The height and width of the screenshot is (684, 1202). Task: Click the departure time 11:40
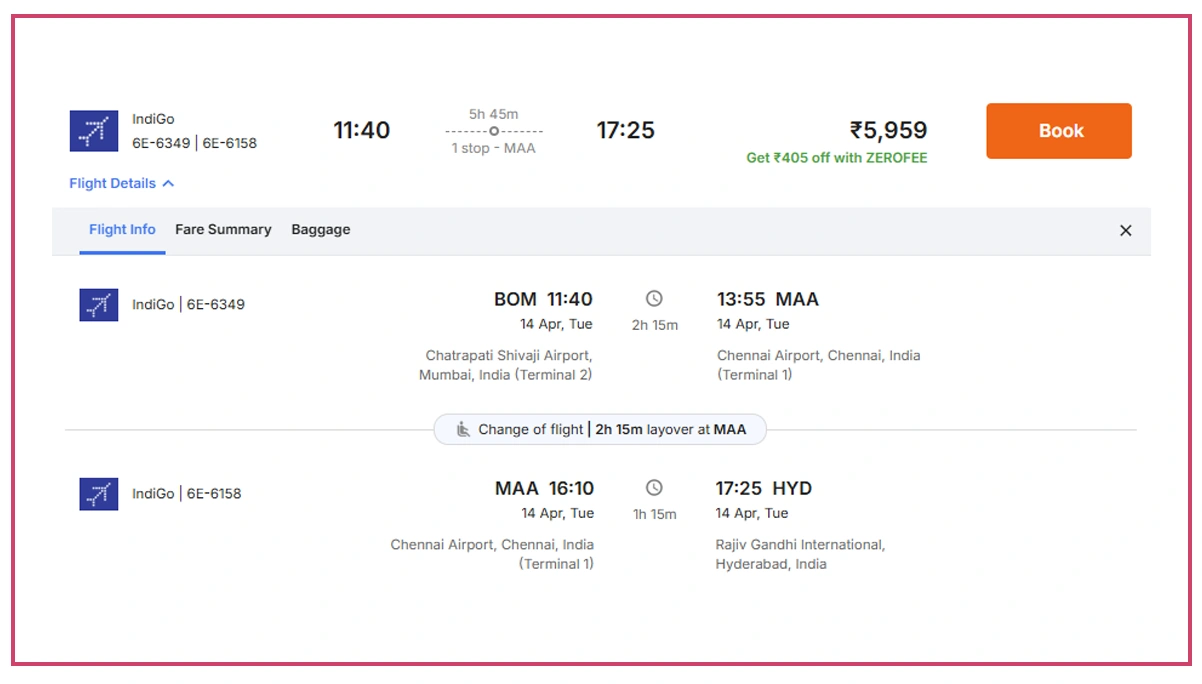[x=361, y=130]
